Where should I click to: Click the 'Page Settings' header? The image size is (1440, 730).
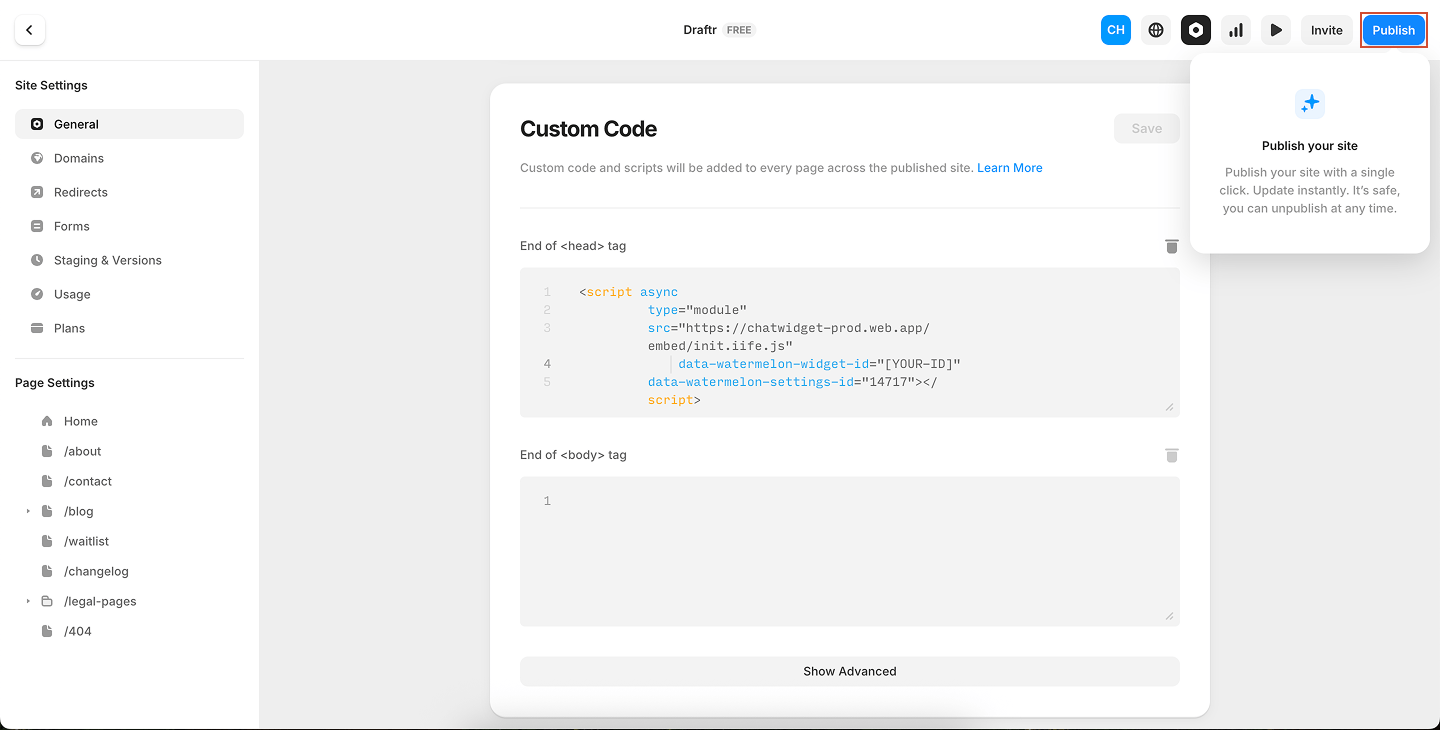(x=55, y=383)
